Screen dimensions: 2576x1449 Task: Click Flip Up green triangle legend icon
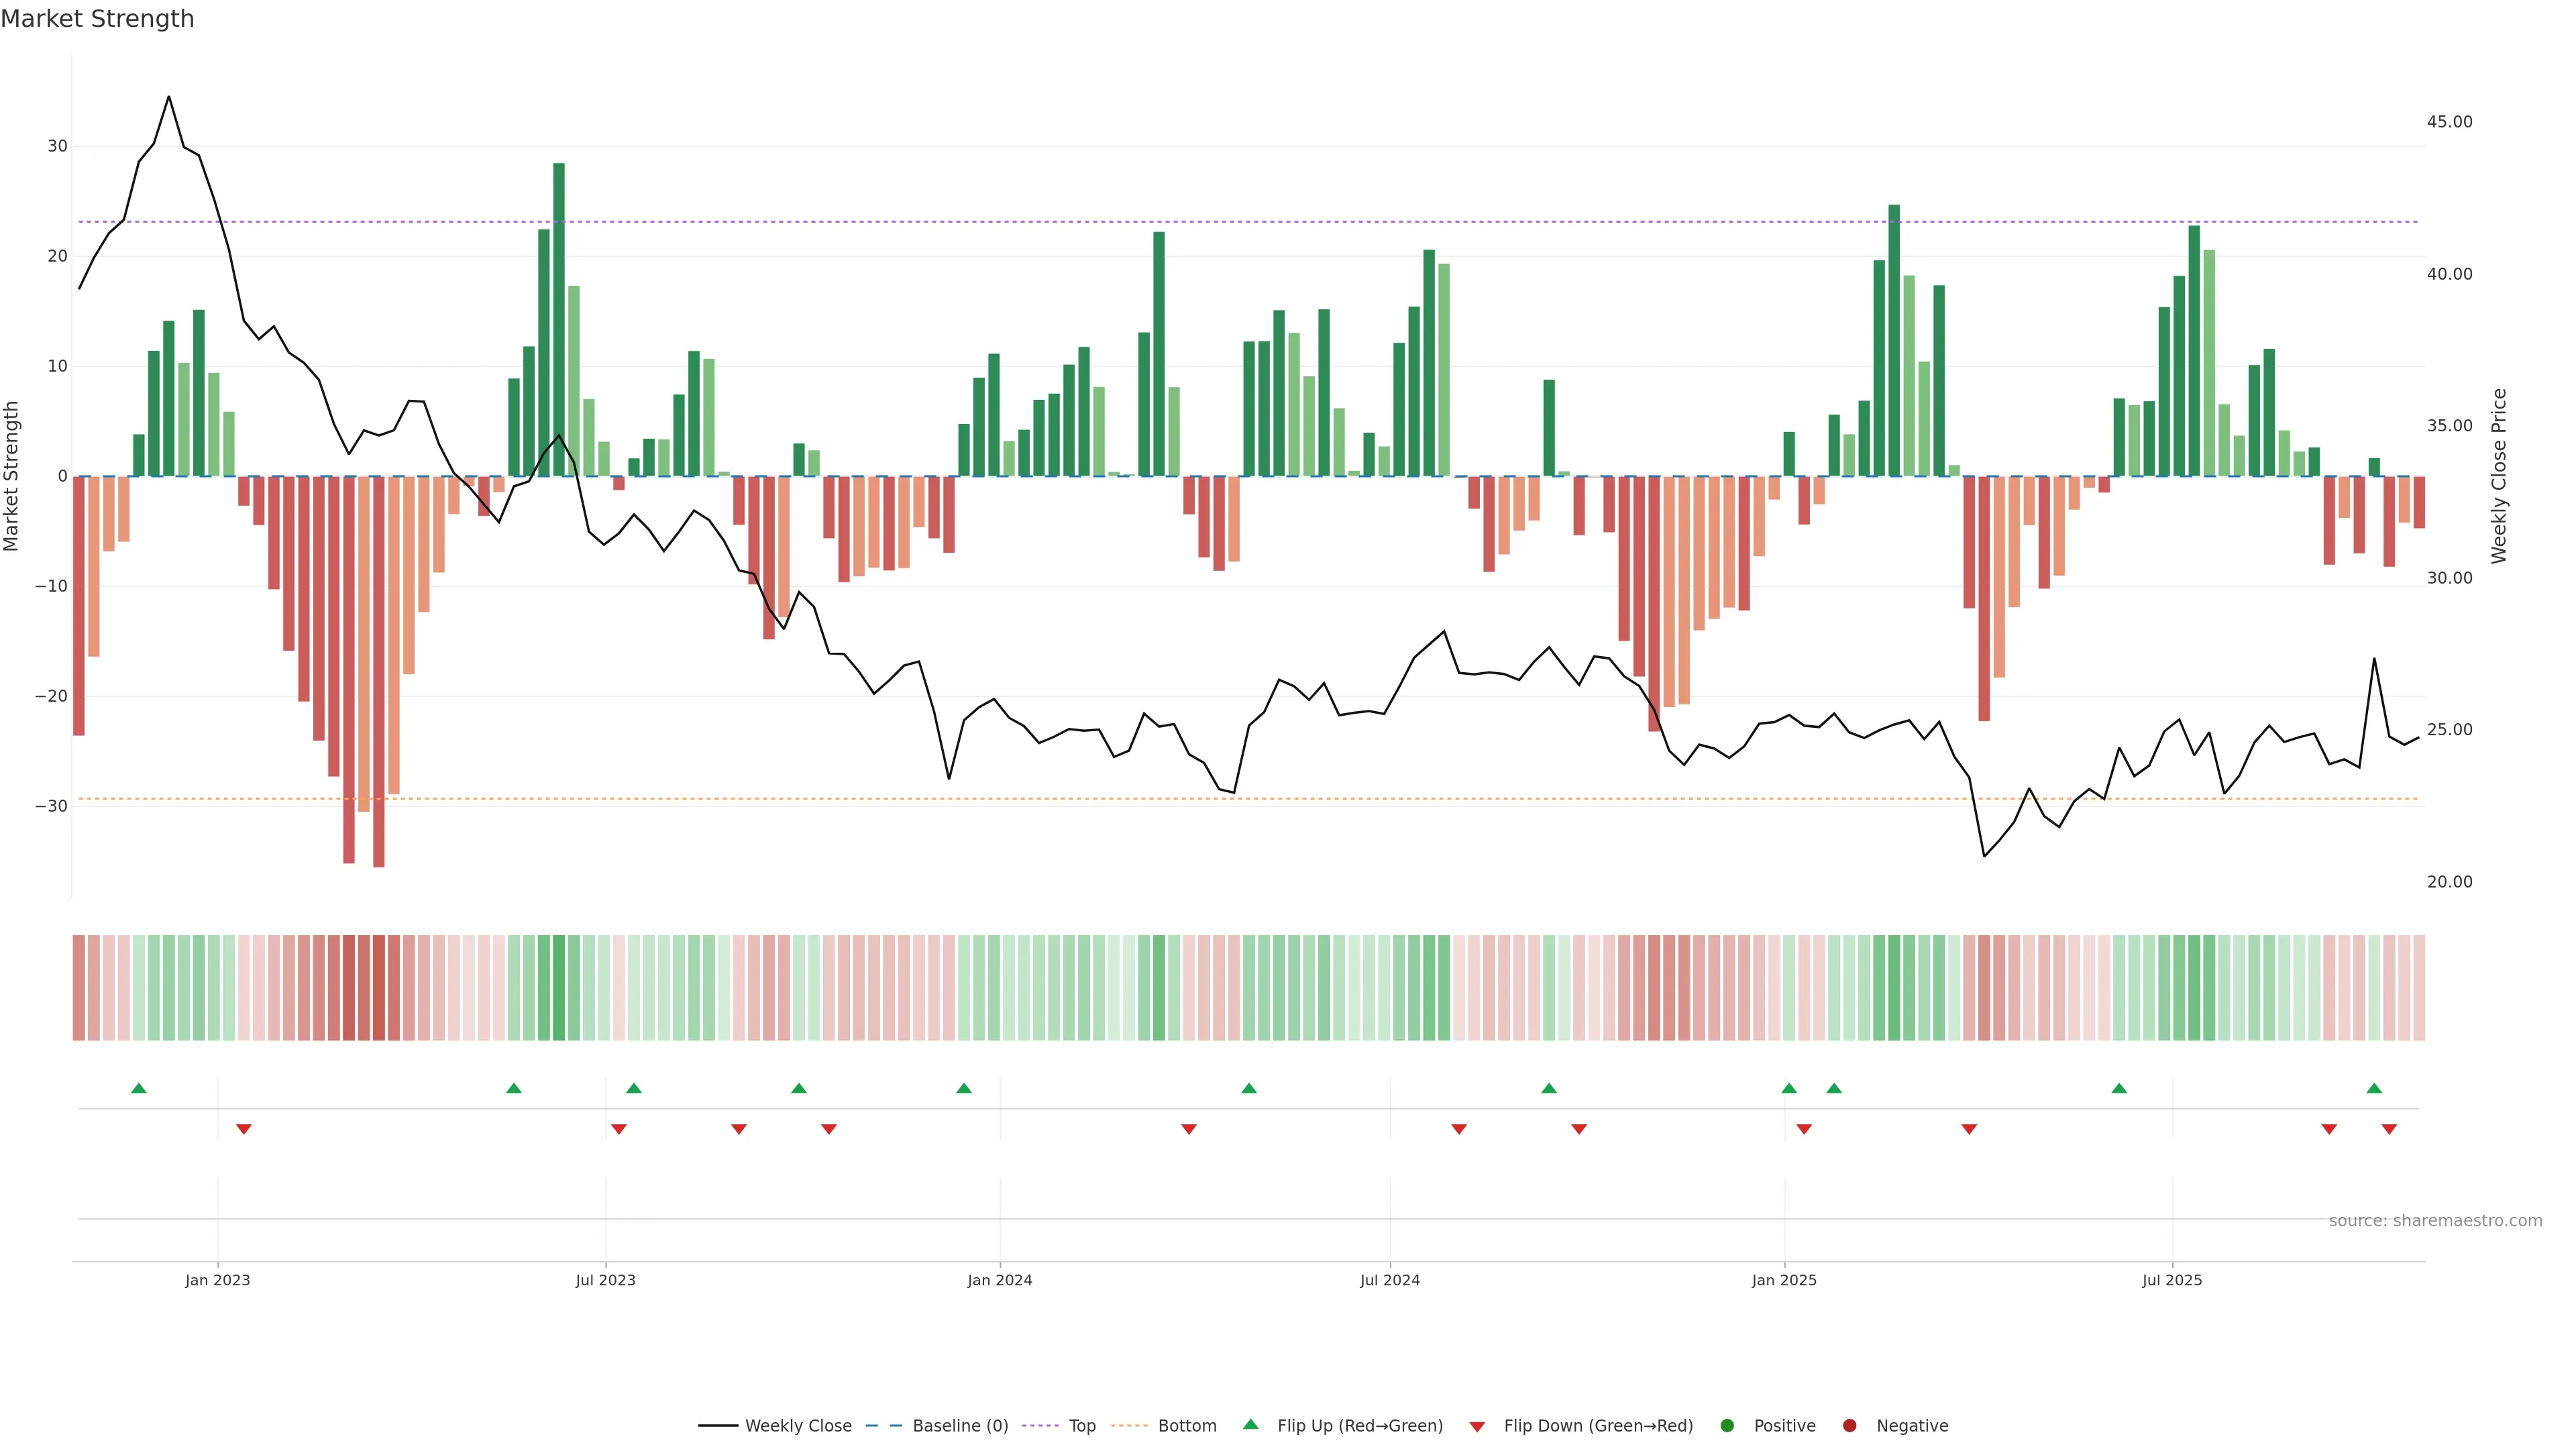point(1250,1424)
